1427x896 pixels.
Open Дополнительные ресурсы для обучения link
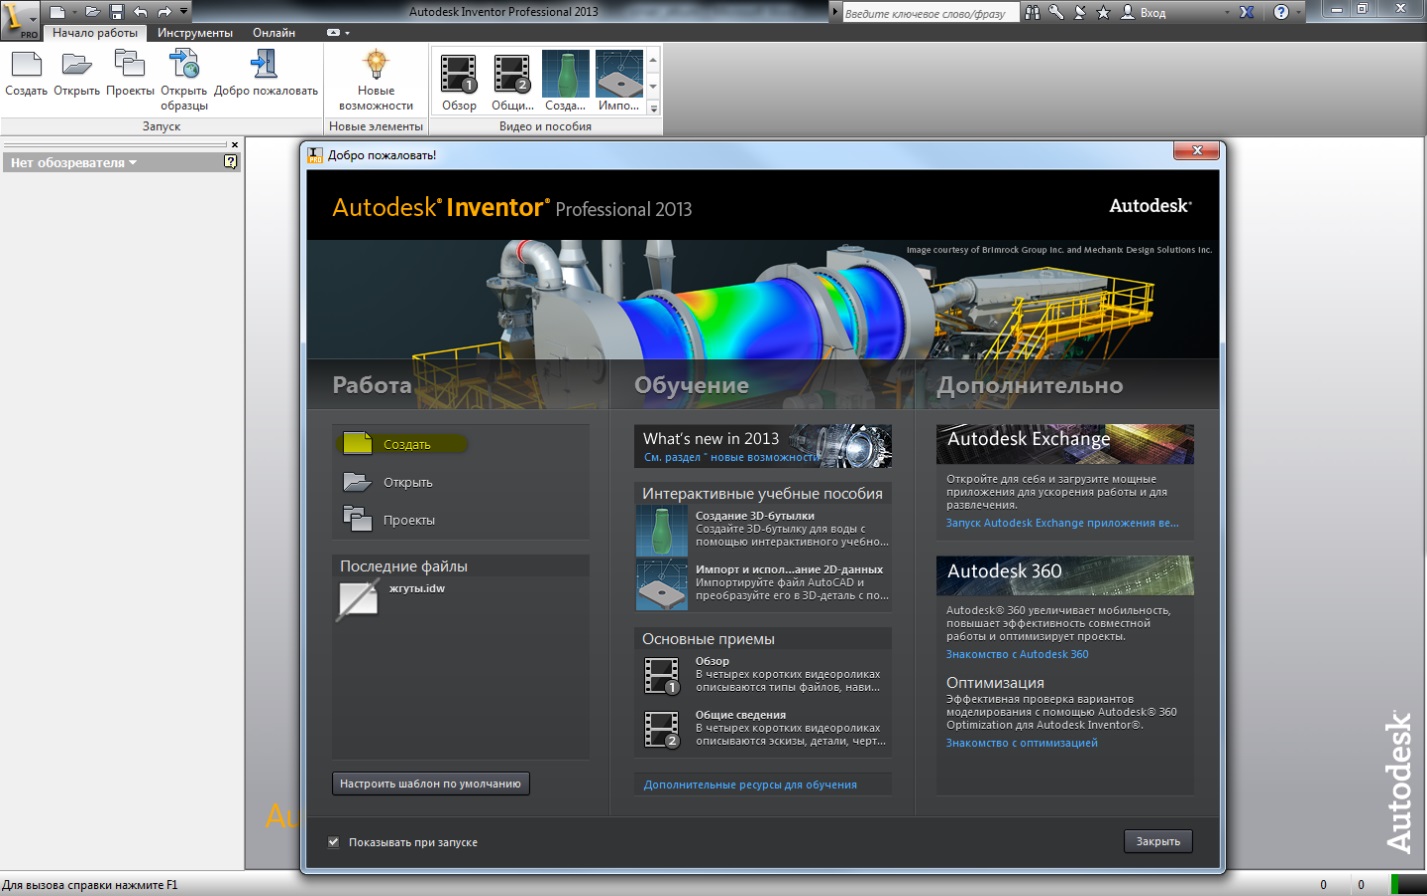point(750,785)
